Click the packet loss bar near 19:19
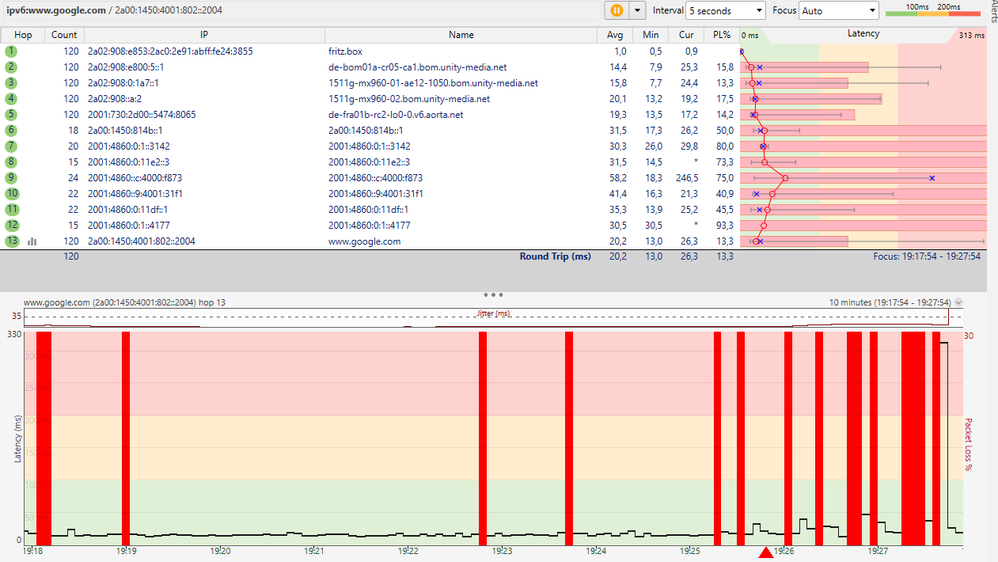Screen dimensions: 998x562 pyautogui.click(x=125, y=439)
